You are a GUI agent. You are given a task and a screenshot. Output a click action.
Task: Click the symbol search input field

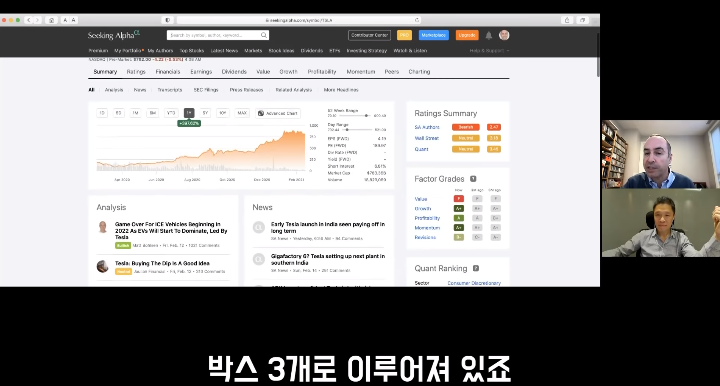point(214,35)
